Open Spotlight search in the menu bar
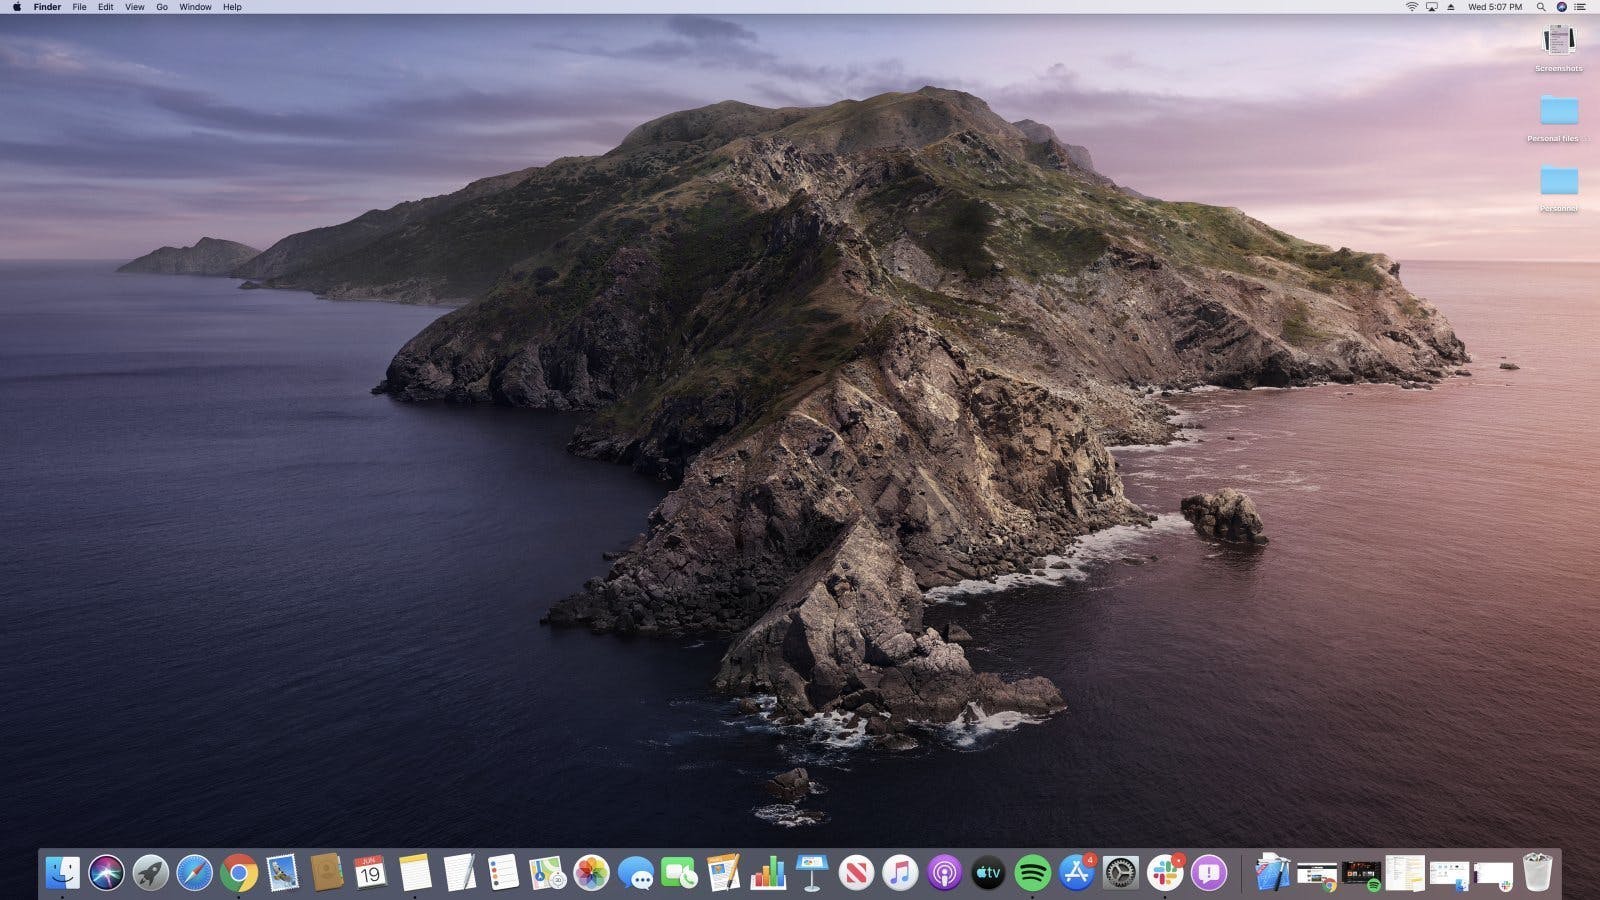The width and height of the screenshot is (1600, 900). coord(1543,7)
